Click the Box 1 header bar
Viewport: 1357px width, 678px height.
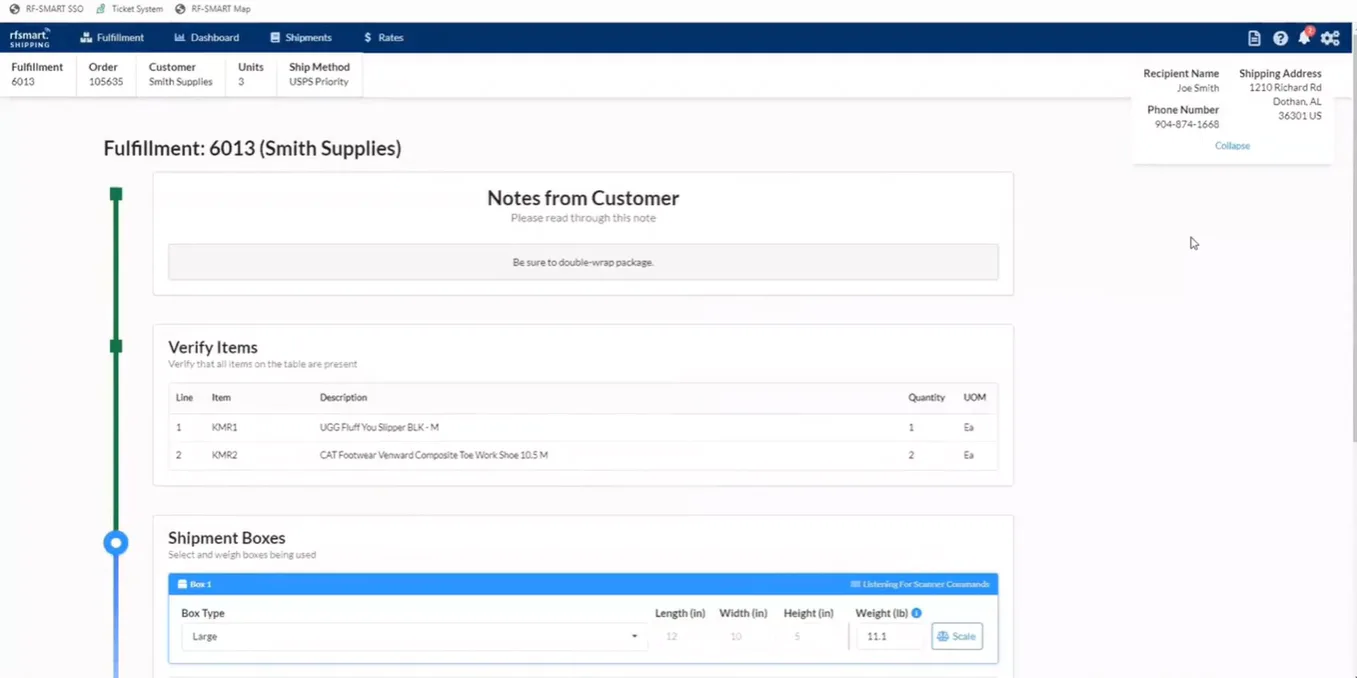tap(583, 584)
